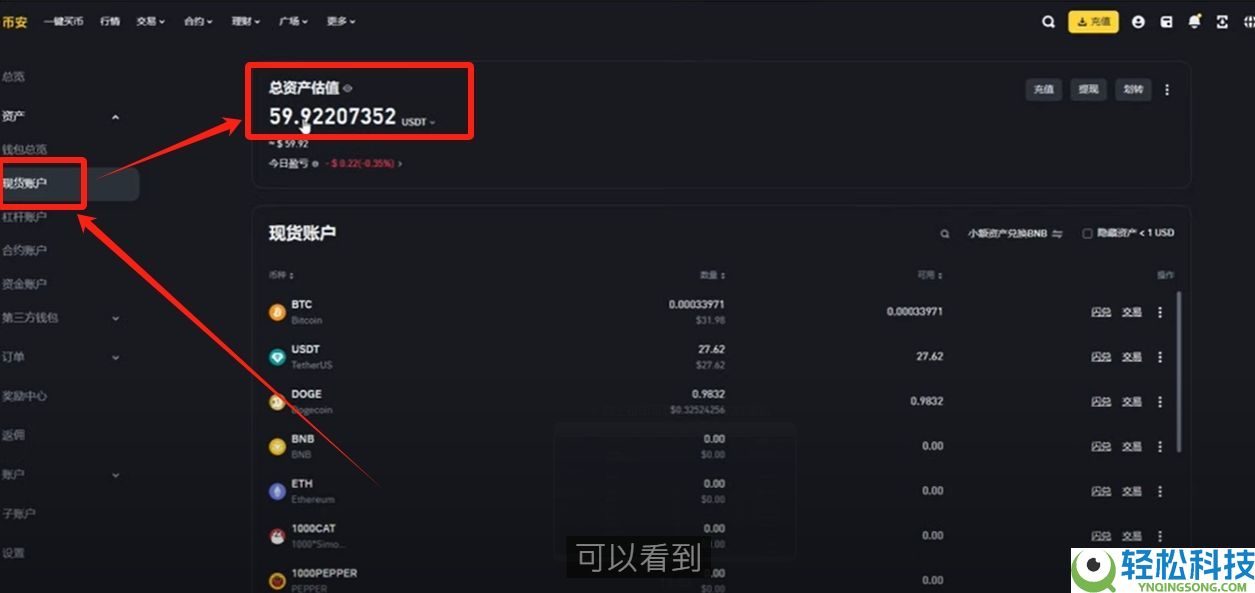
Task: Click the yellow 充值 button in header
Action: [1093, 22]
